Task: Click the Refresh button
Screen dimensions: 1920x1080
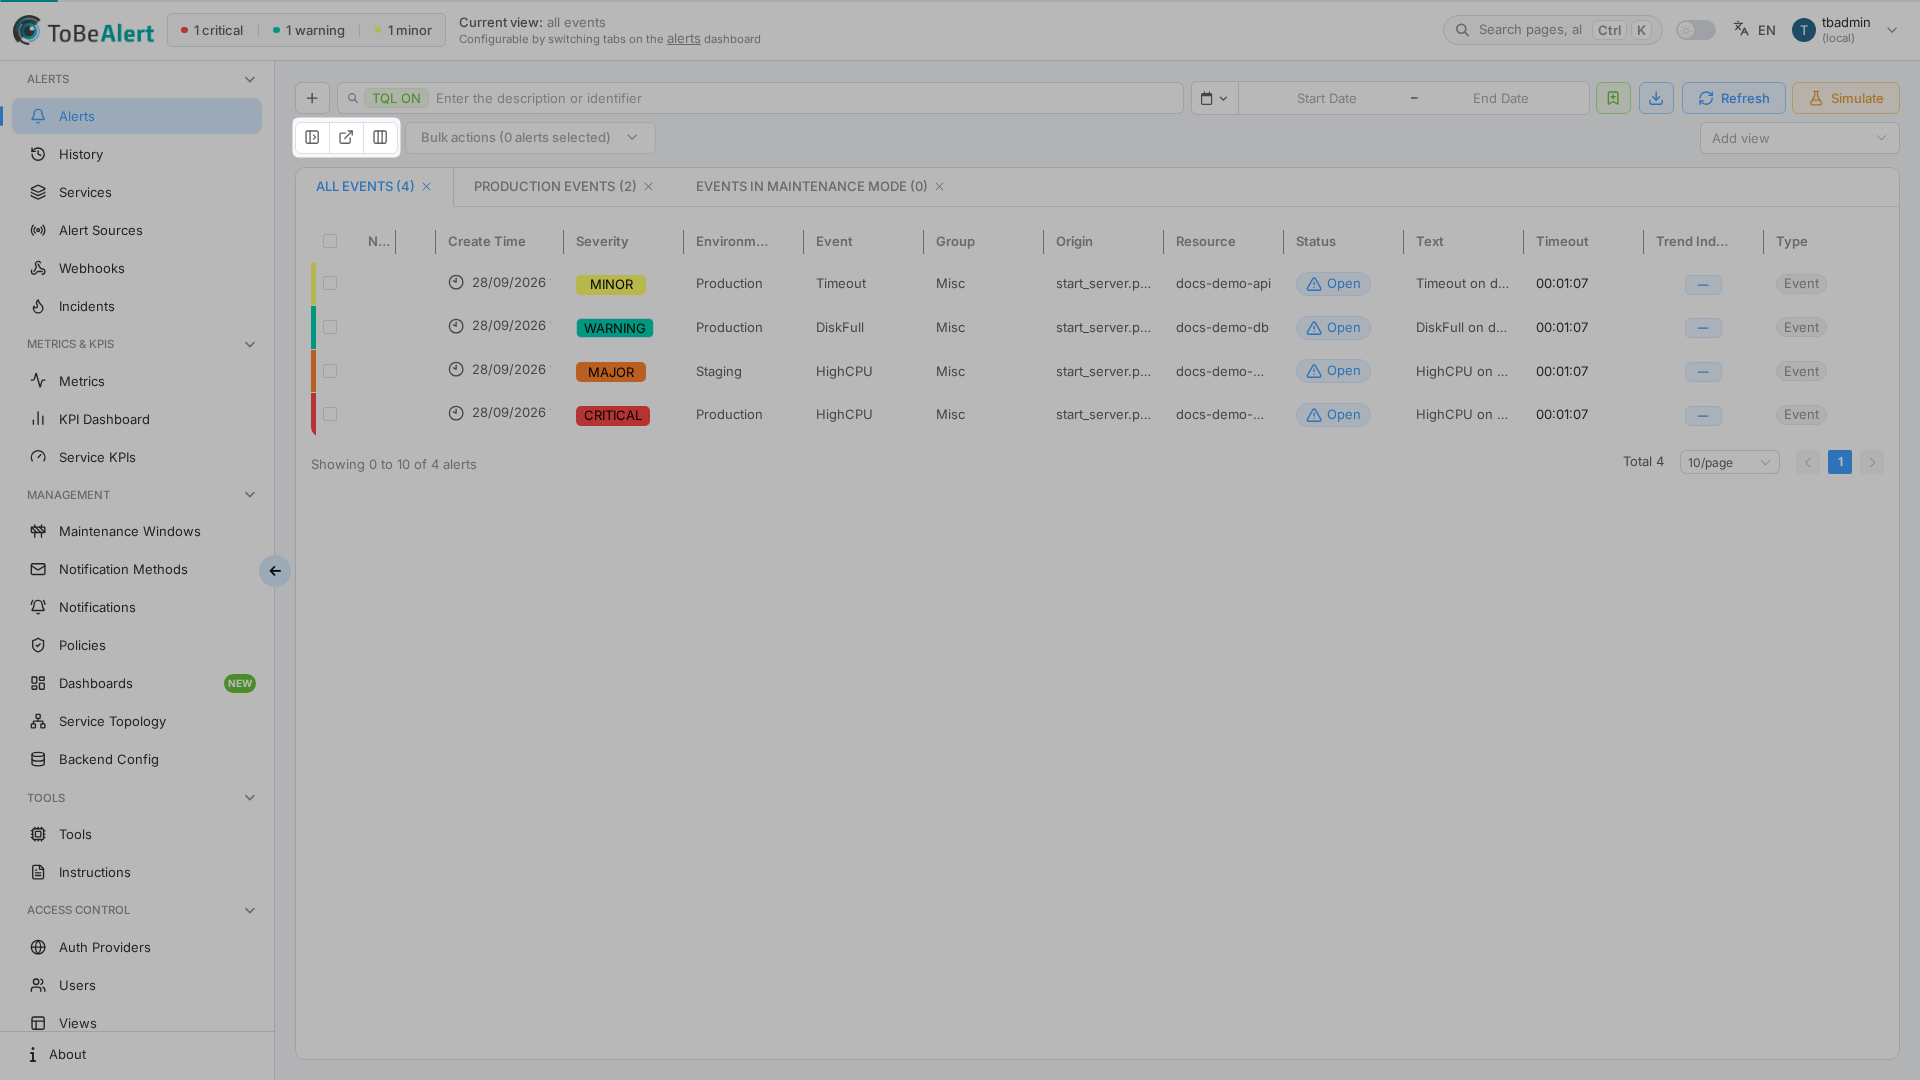Action: coord(1733,98)
